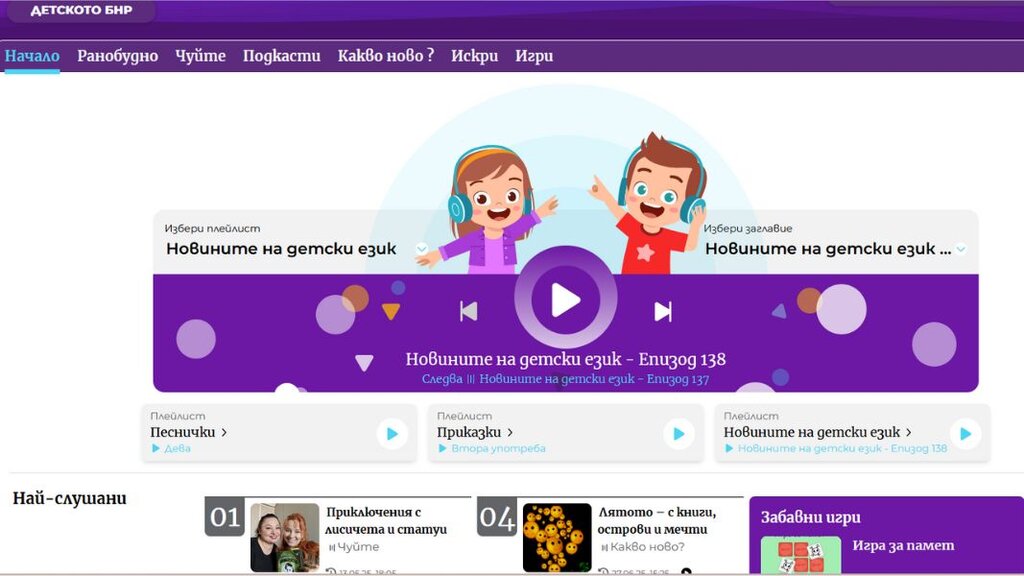Switch to the Ранобудно tab
1024x576 pixels.
(117, 56)
